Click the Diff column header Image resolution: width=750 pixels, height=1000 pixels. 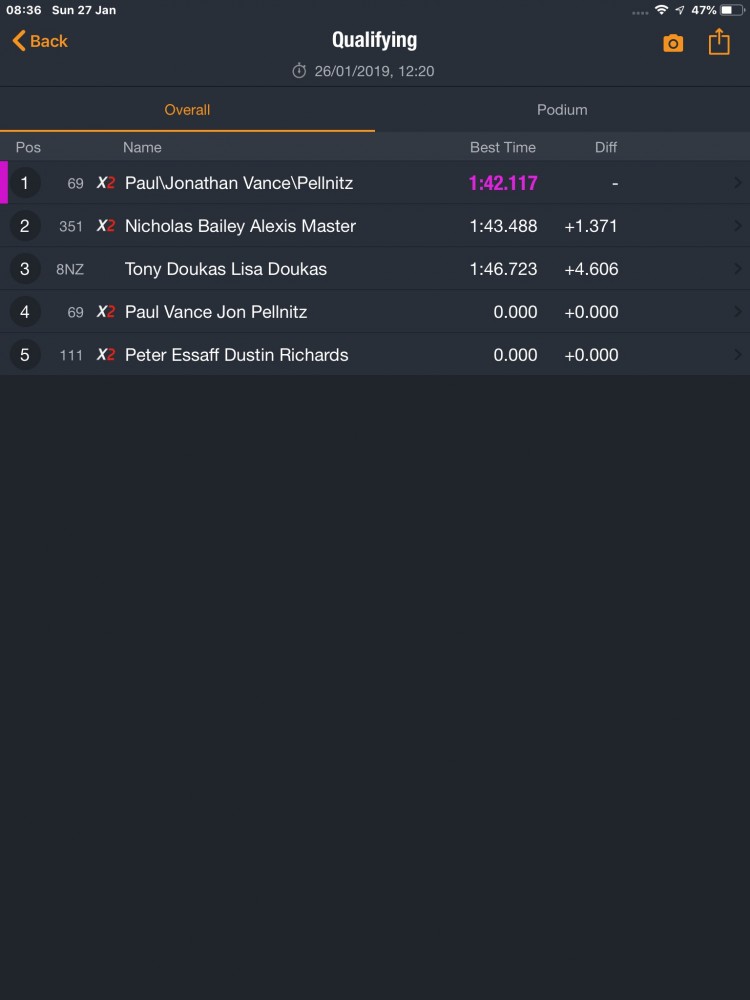pyautogui.click(x=605, y=147)
